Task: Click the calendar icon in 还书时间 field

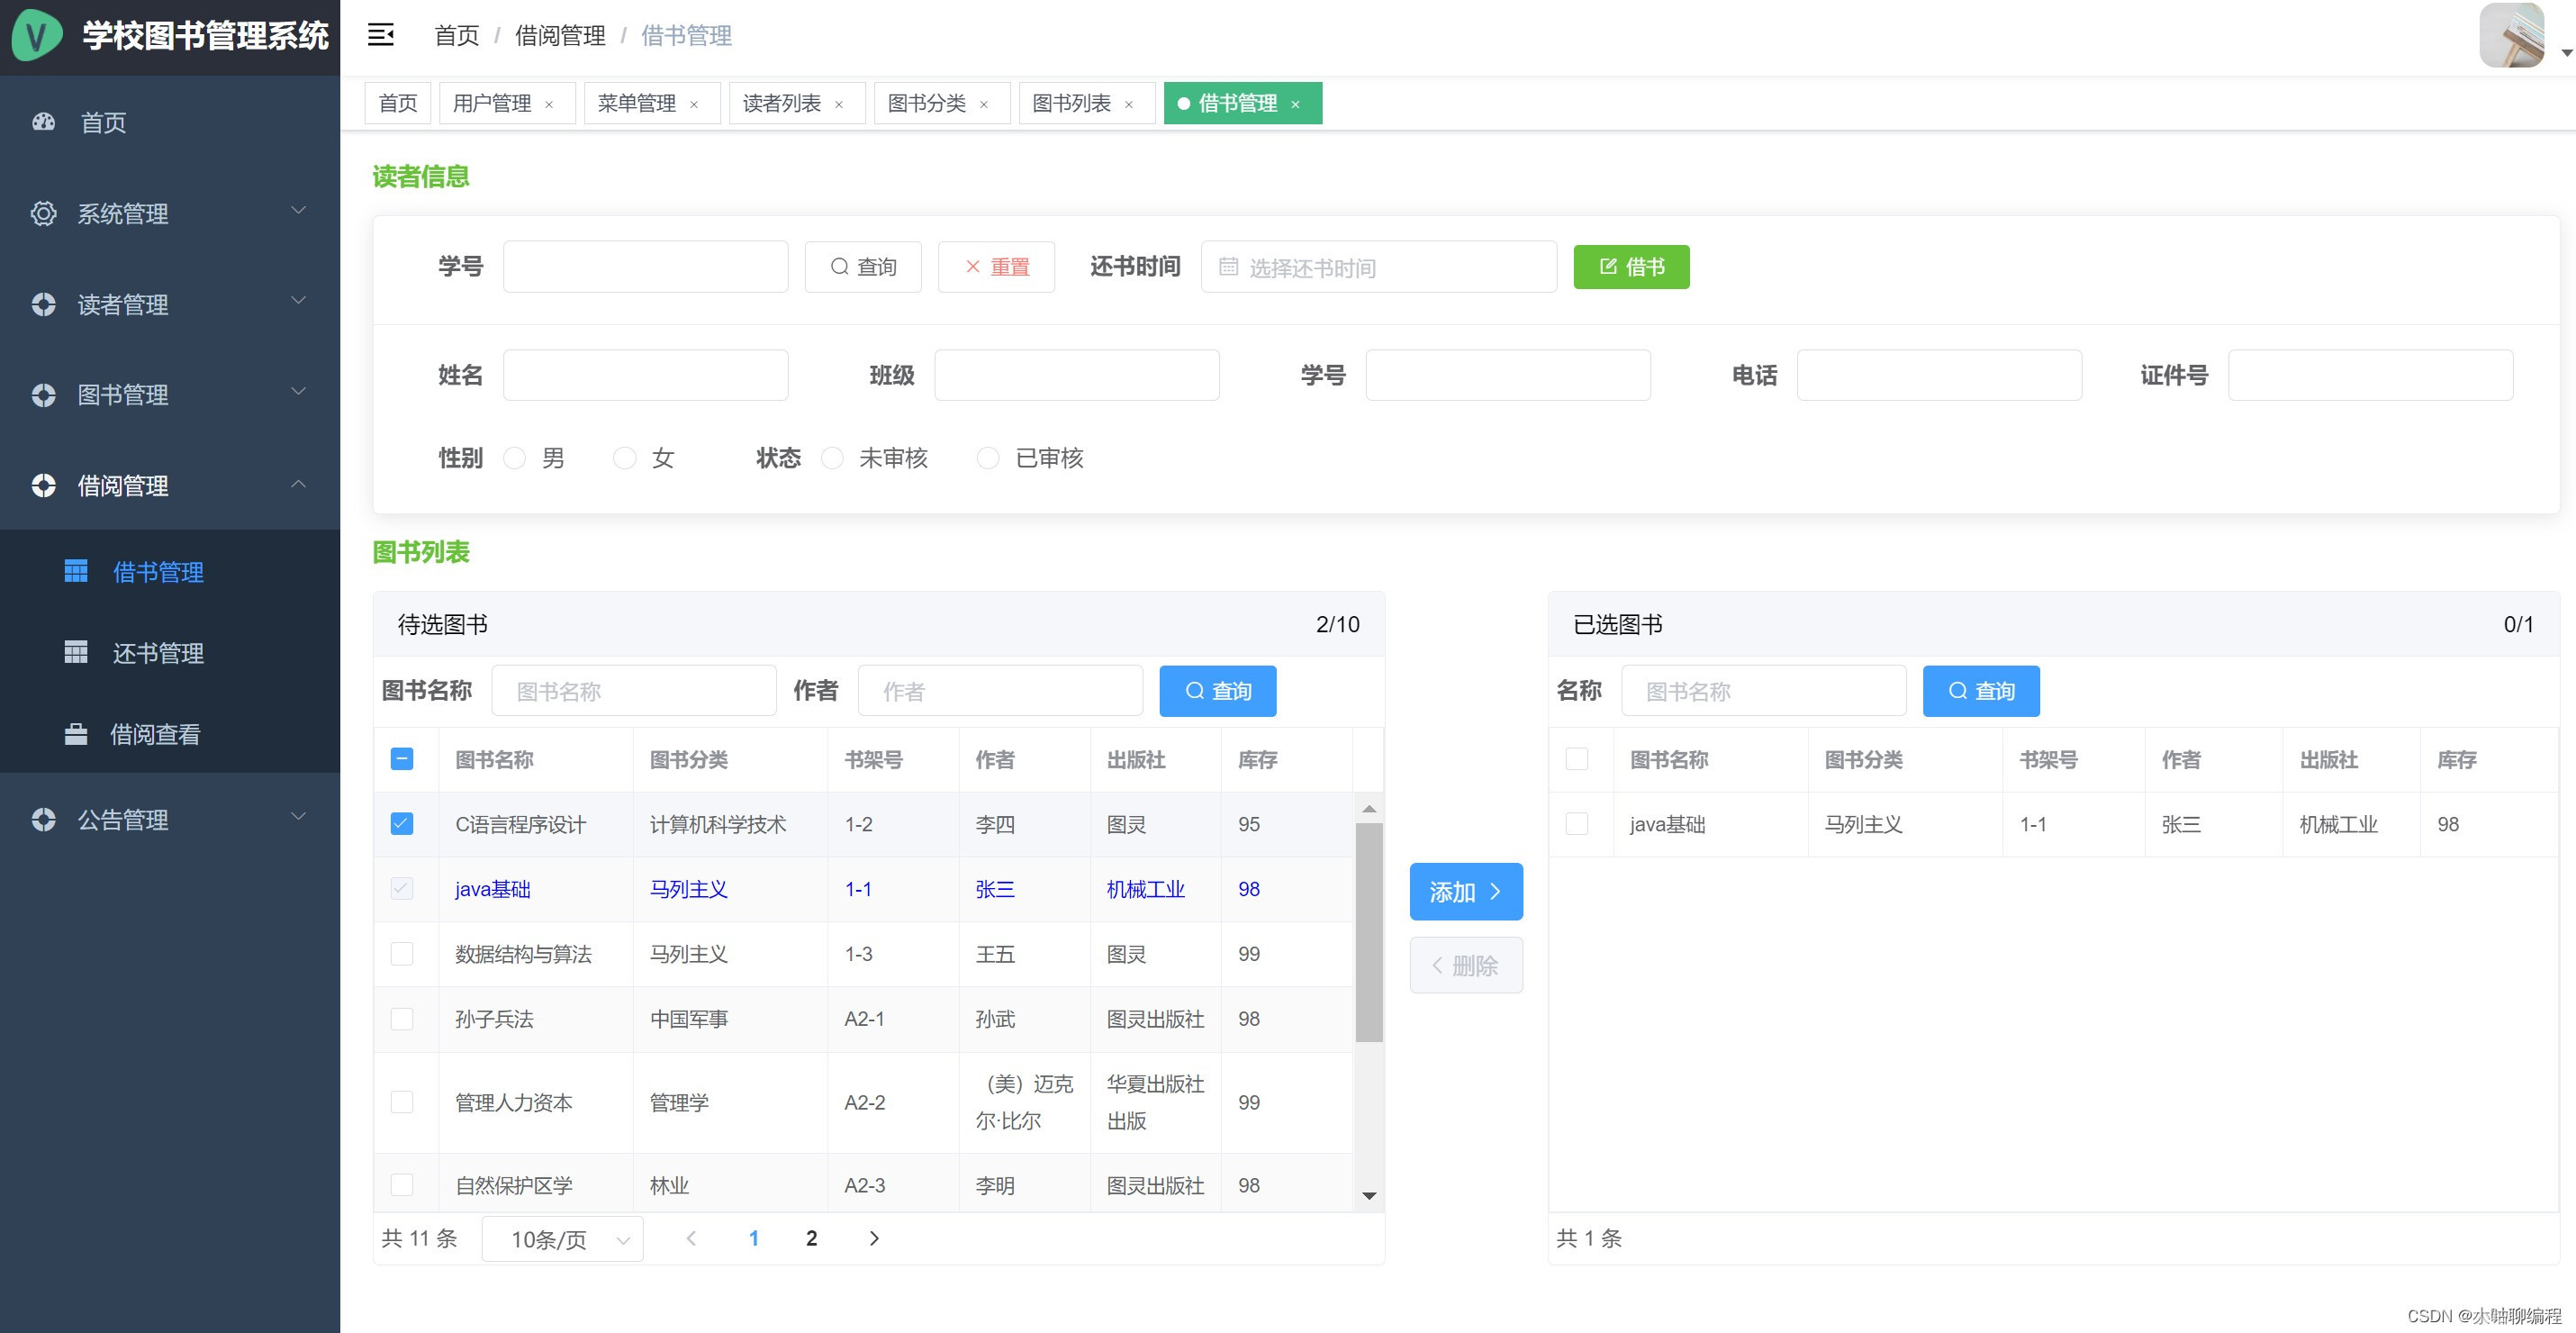Action: tap(1228, 267)
